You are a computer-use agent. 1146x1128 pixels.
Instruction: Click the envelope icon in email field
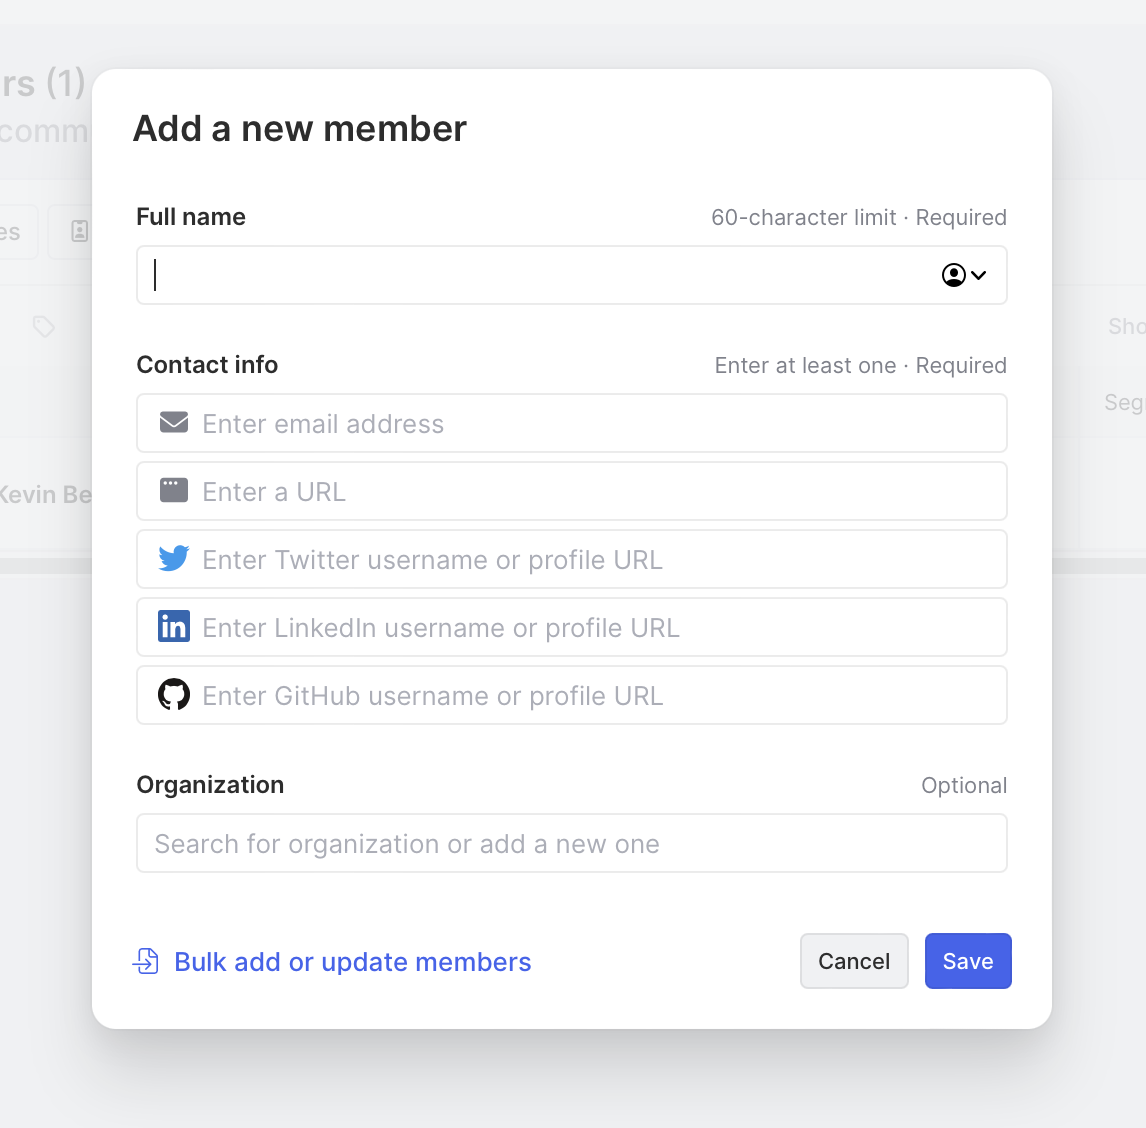(x=174, y=423)
